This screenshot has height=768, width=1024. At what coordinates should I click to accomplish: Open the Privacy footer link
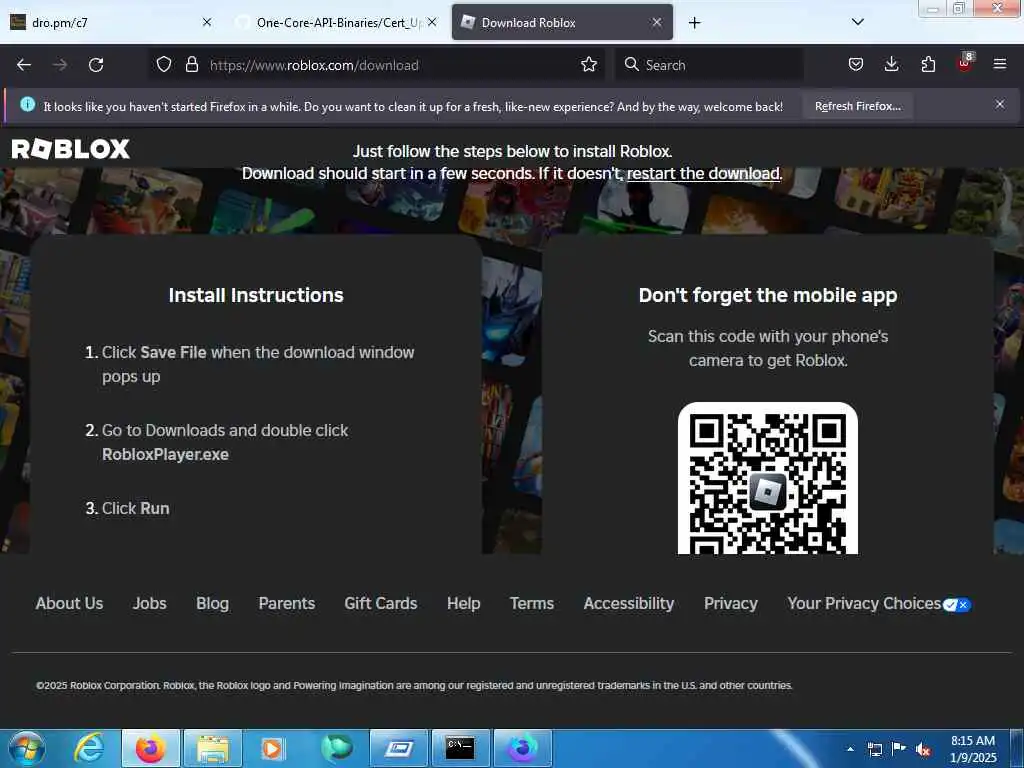731,603
